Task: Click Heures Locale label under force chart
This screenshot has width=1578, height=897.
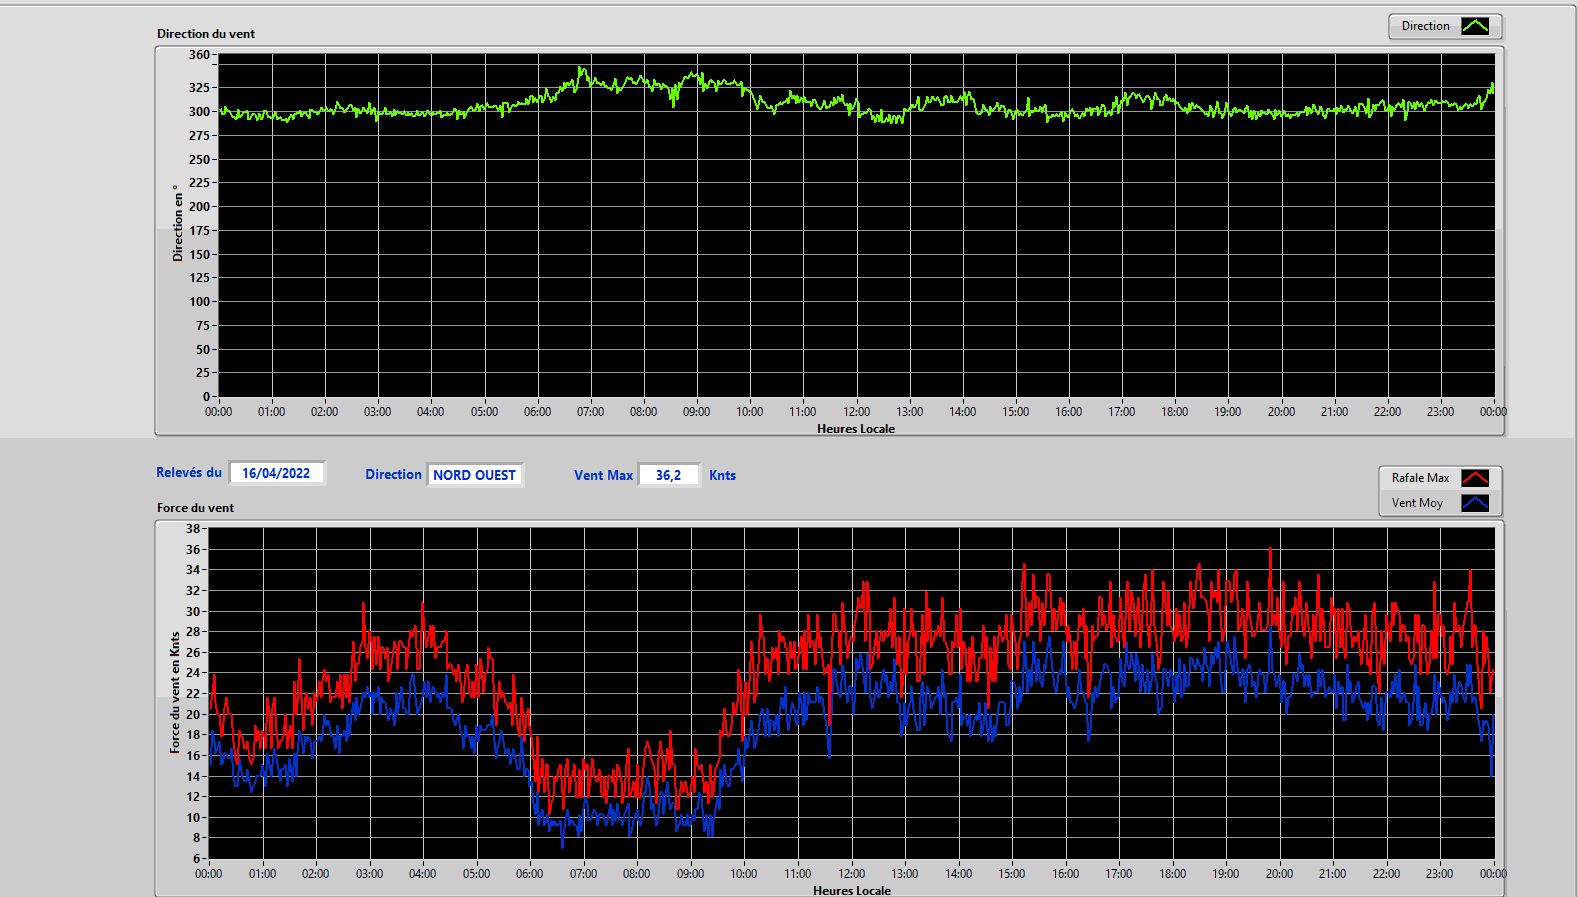Action: pyautogui.click(x=852, y=890)
